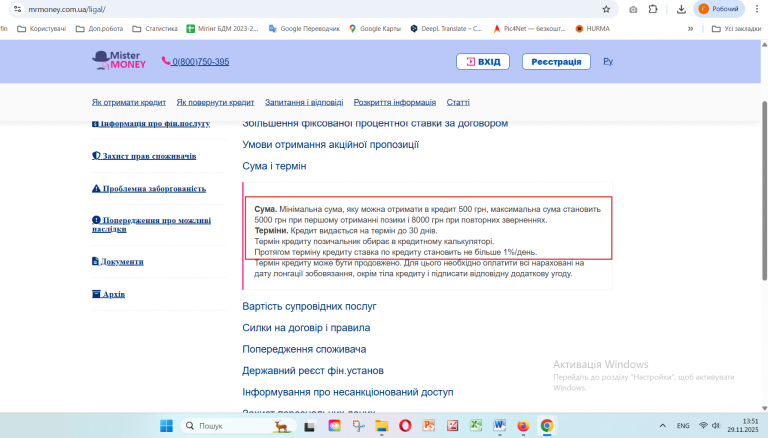Screen dimensions: 768x438
Task: Open the HURMA bookmark
Action: [x=593, y=28]
